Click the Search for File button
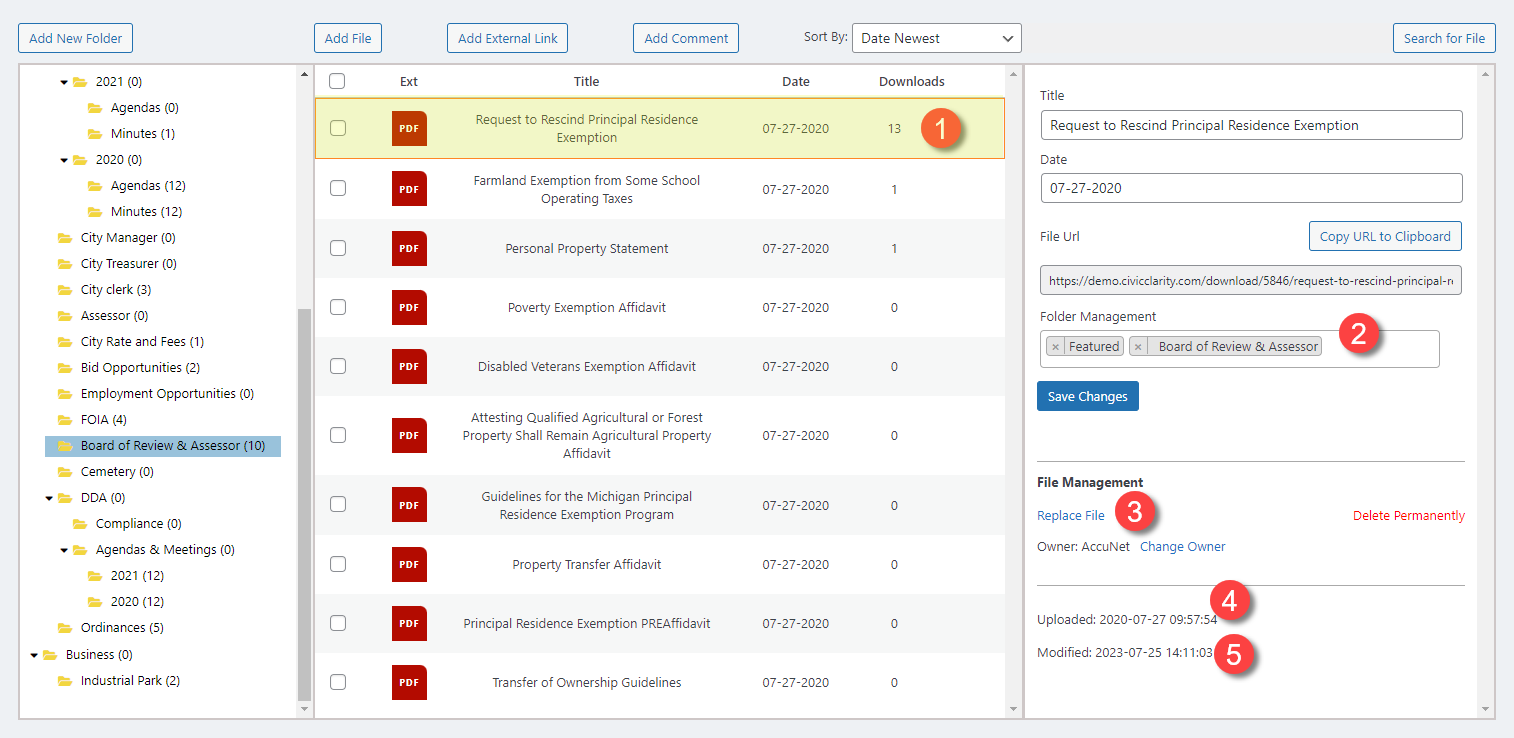Viewport: 1514px width, 738px height. point(1444,38)
